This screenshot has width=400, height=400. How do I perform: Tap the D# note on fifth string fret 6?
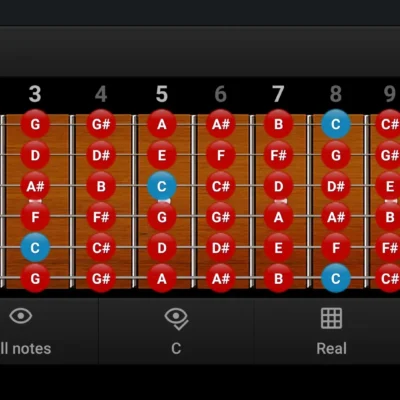point(221,248)
